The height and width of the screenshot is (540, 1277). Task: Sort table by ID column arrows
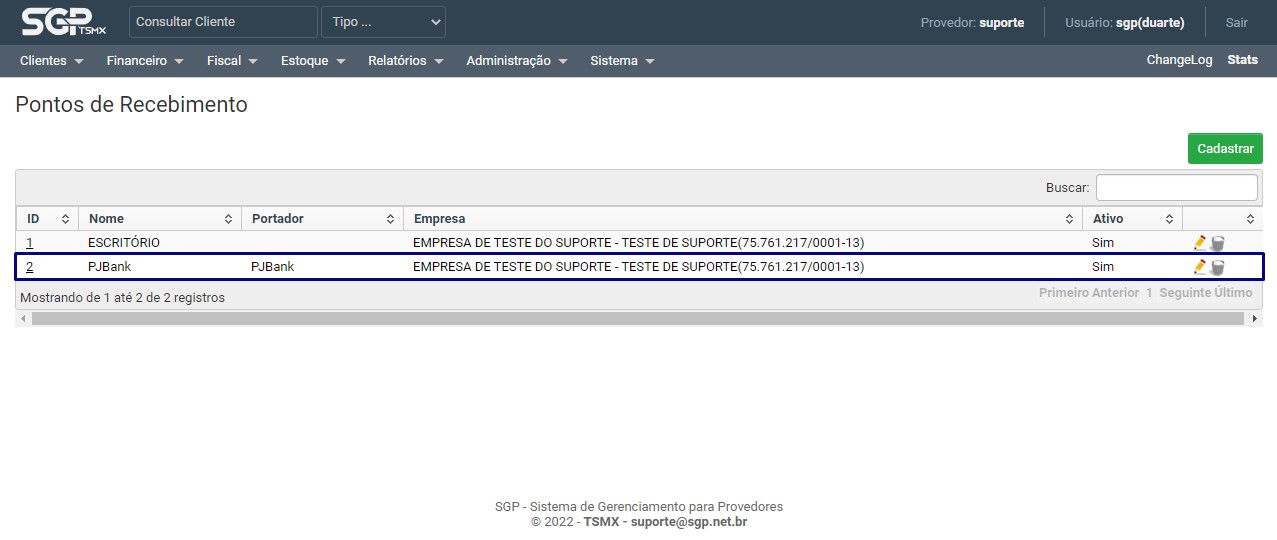click(x=66, y=219)
